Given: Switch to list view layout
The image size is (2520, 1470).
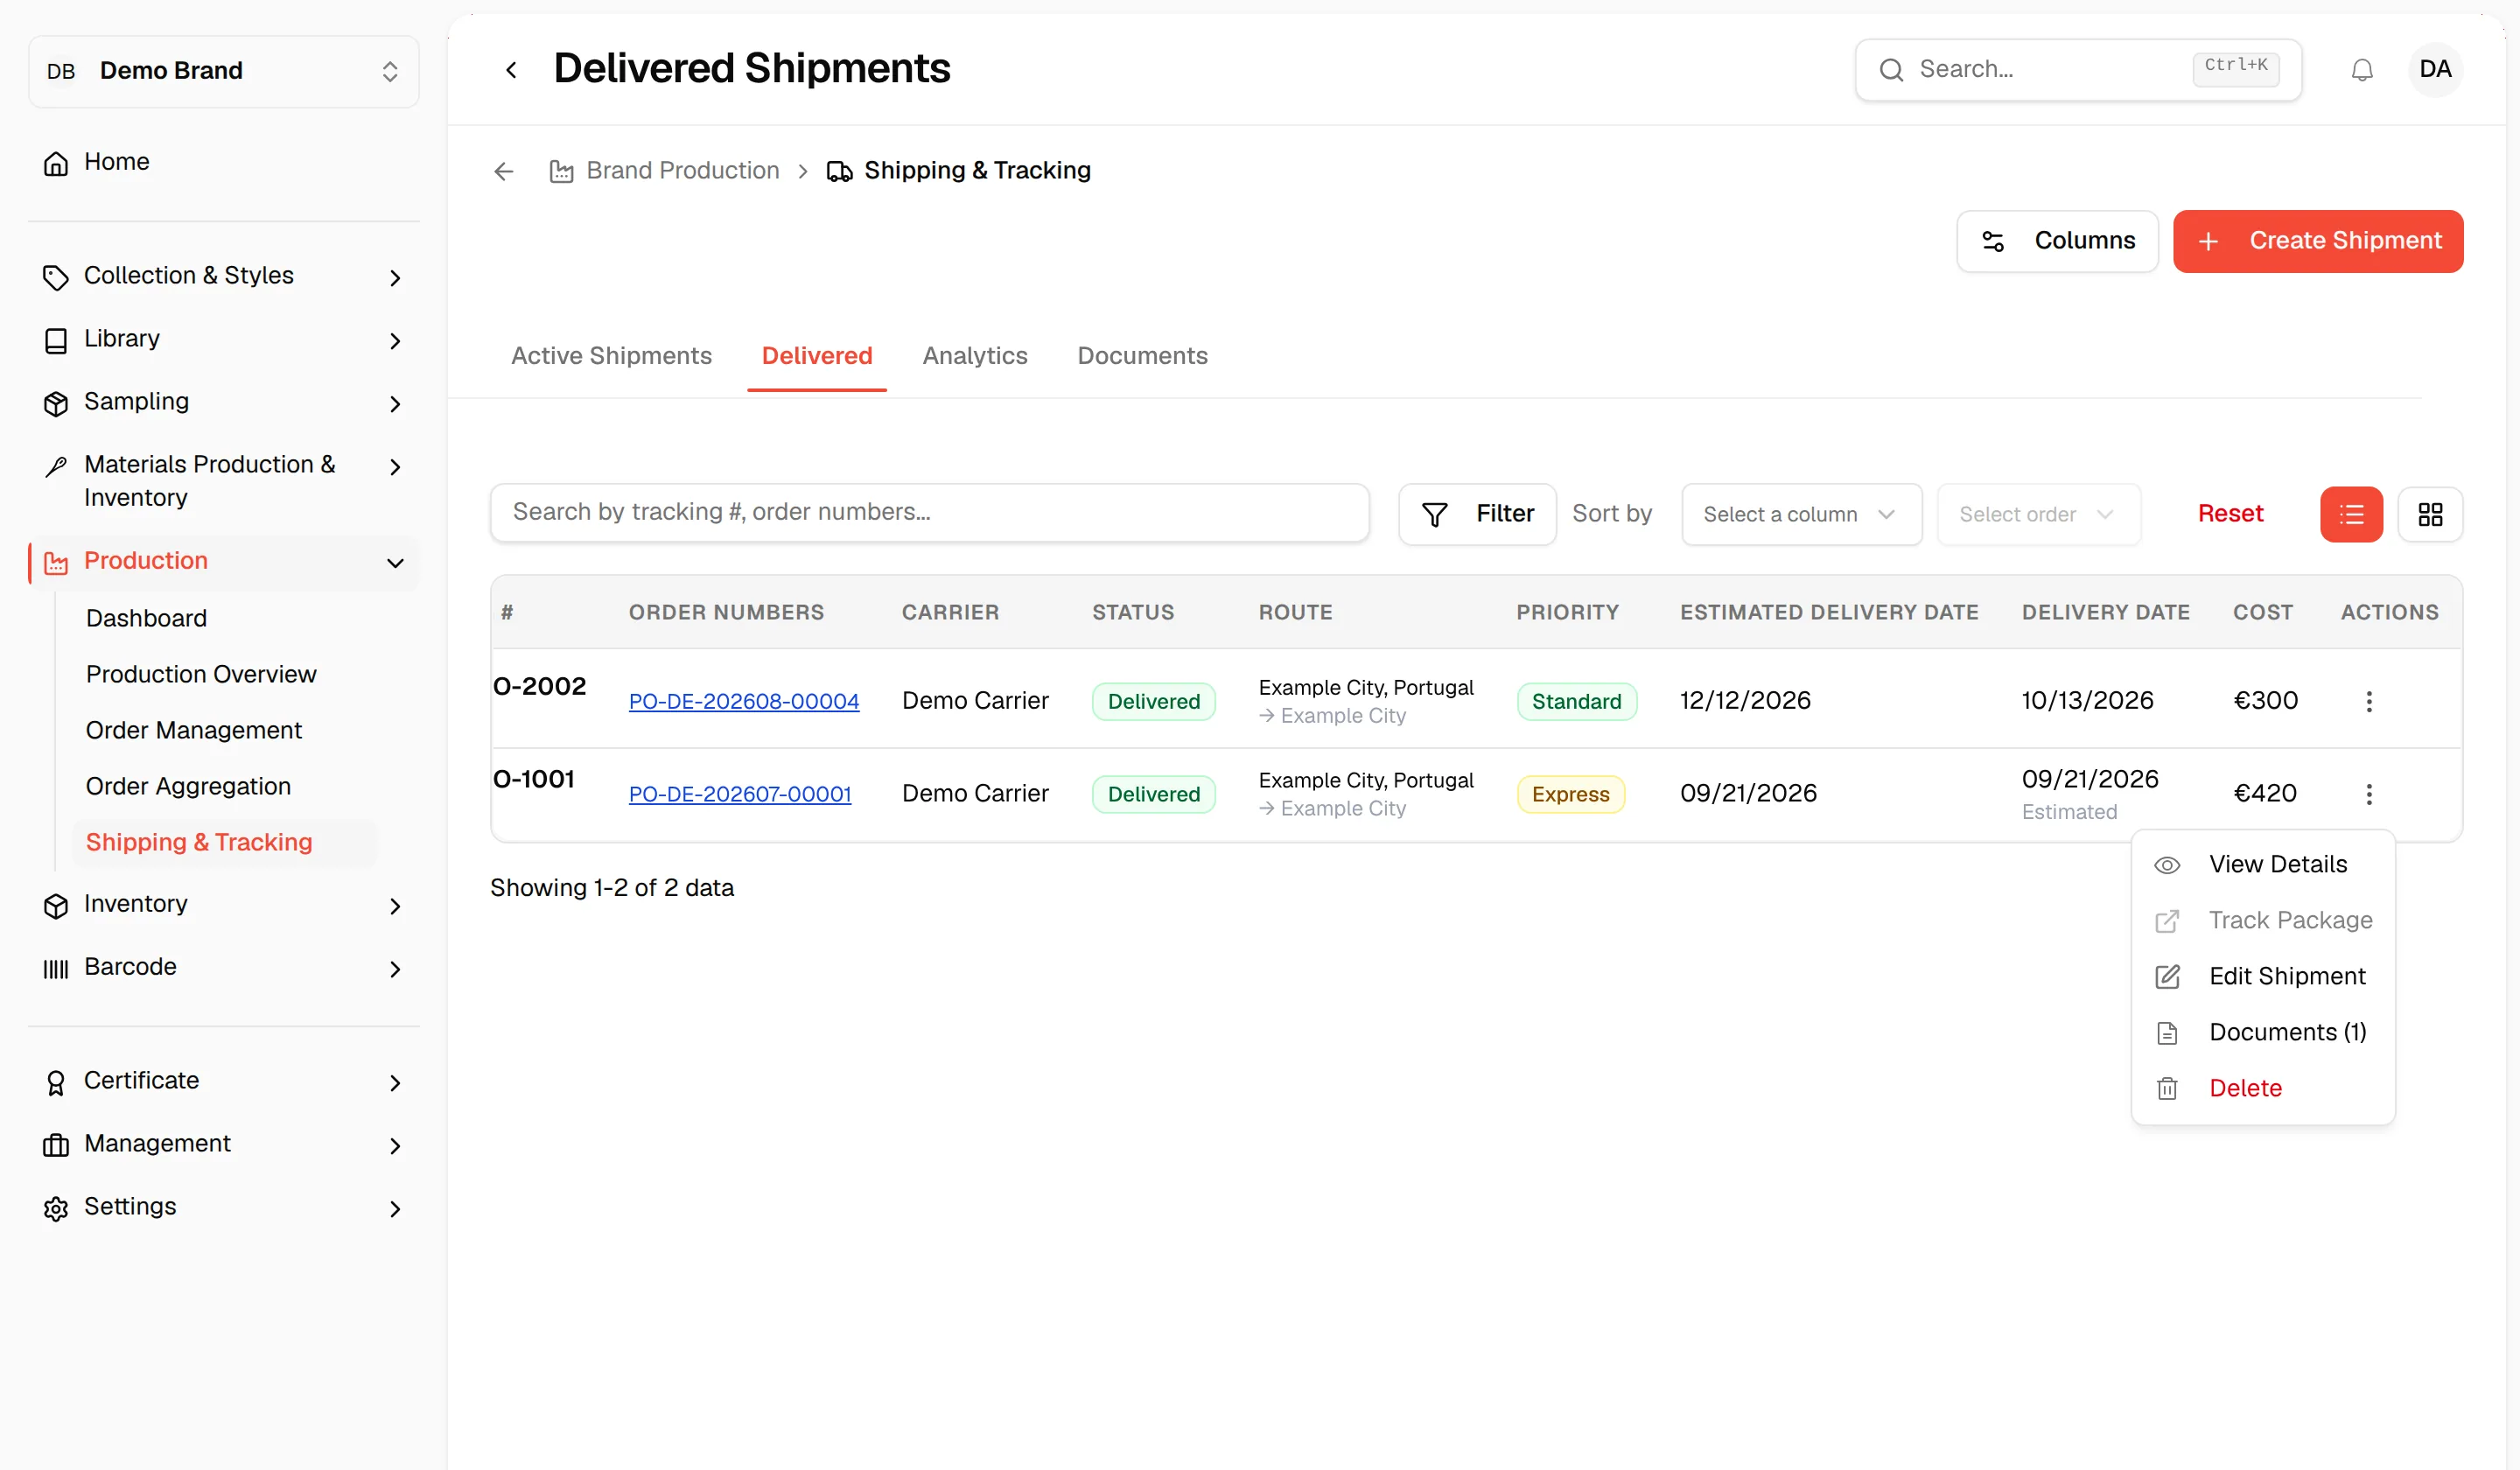Looking at the screenshot, I should [x=2351, y=514].
